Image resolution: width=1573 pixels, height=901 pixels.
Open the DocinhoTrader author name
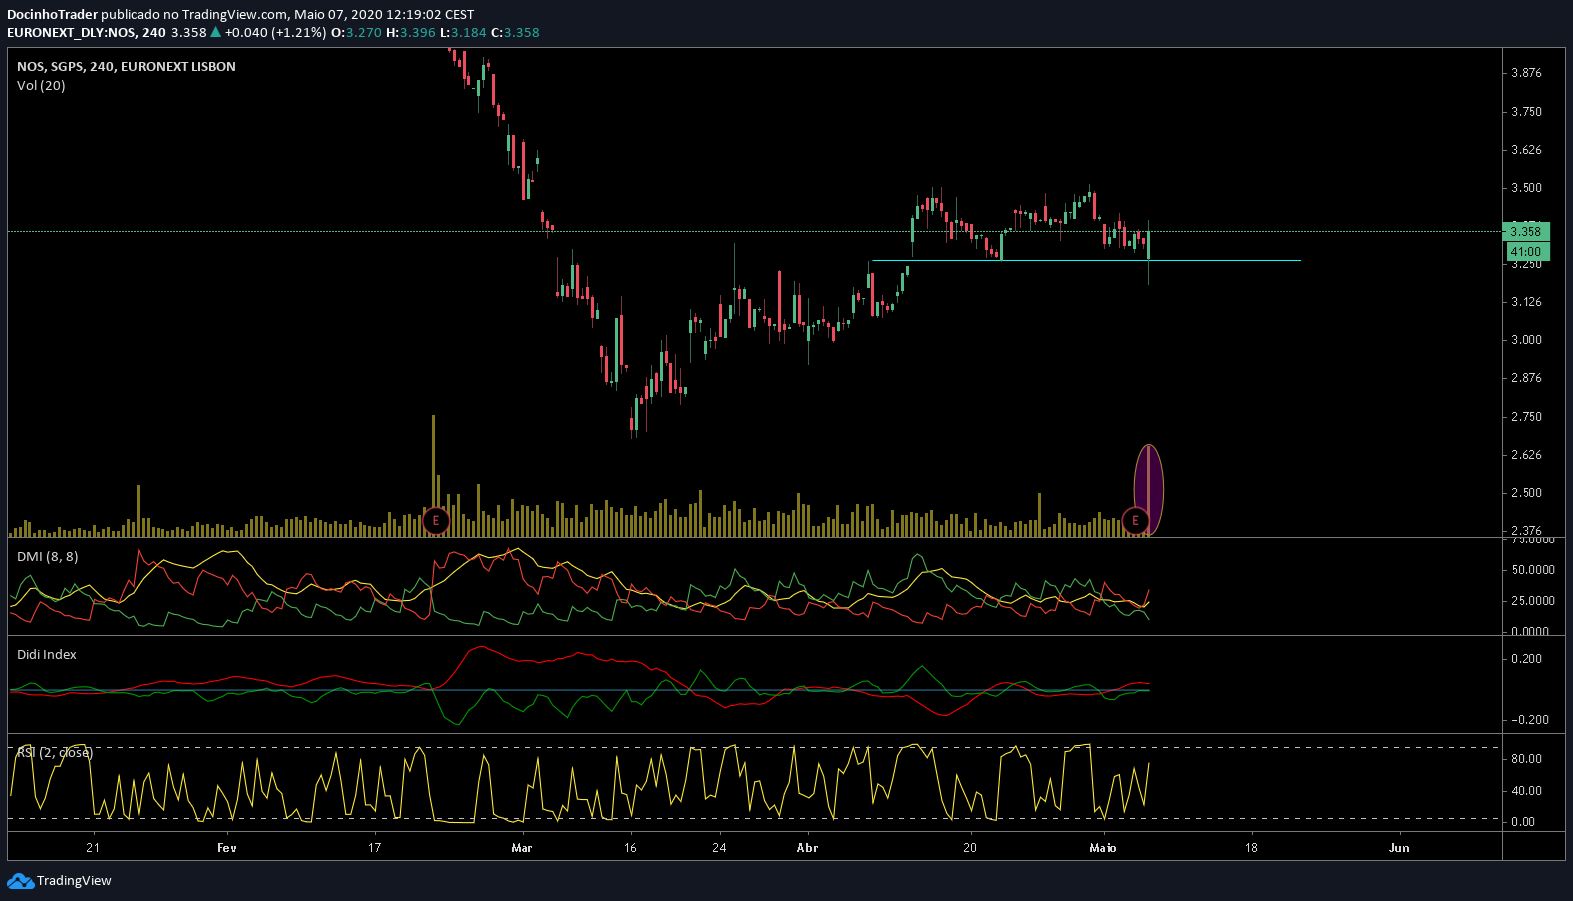[52, 15]
